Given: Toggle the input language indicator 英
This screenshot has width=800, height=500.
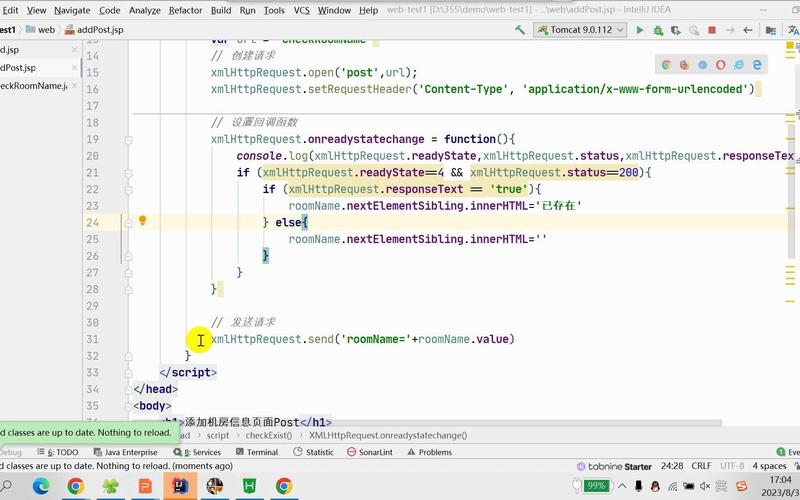Looking at the screenshot, I should pos(721,486).
